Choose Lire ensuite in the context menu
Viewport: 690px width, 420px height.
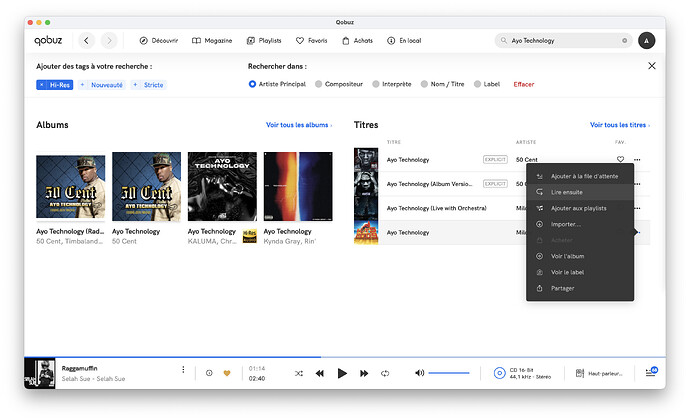coord(580,192)
